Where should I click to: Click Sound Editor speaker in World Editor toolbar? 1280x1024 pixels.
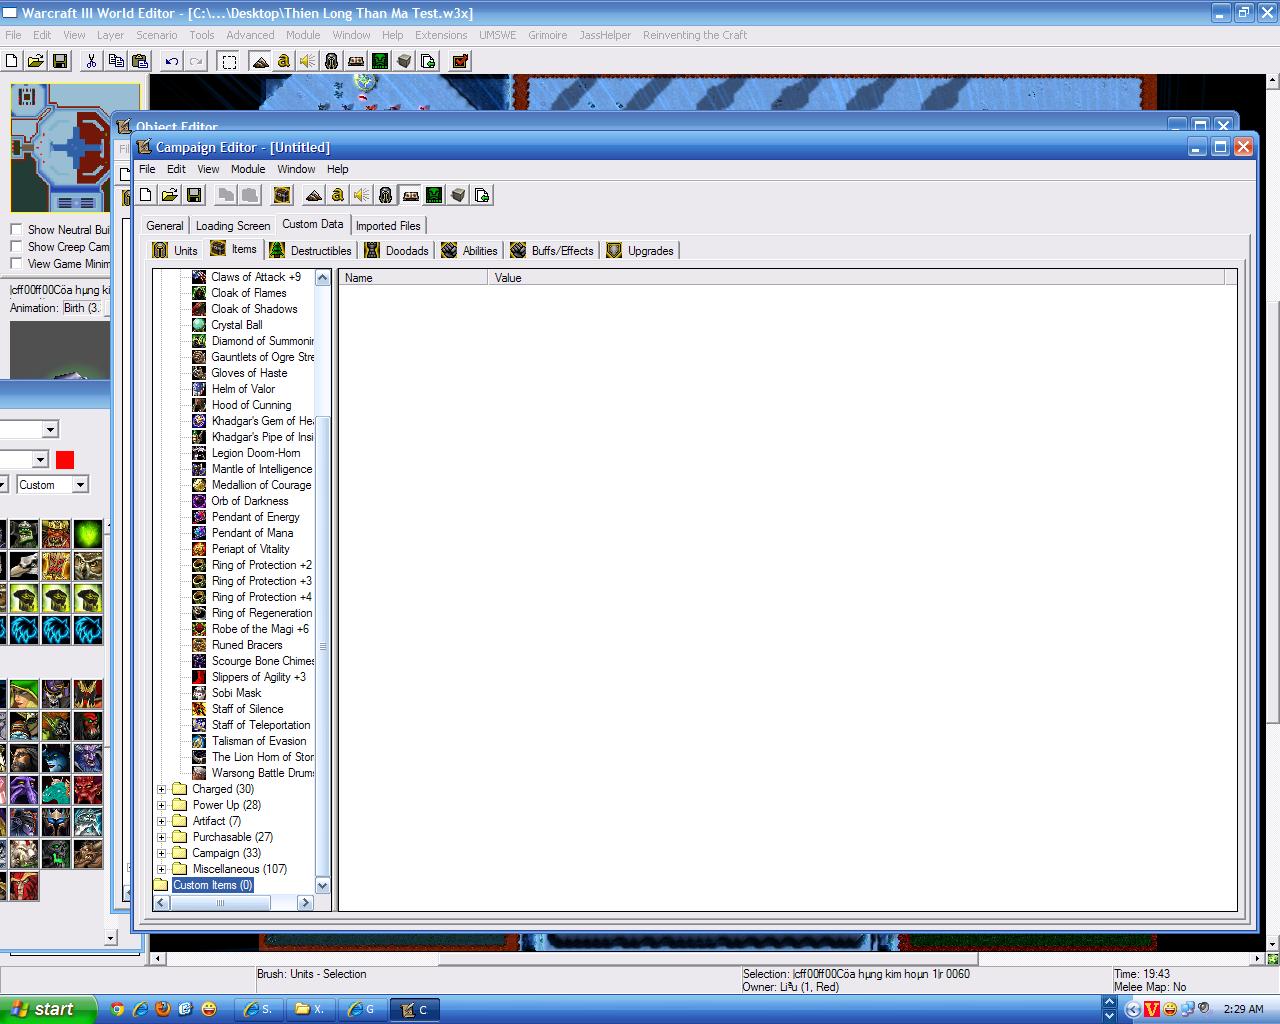tap(308, 61)
